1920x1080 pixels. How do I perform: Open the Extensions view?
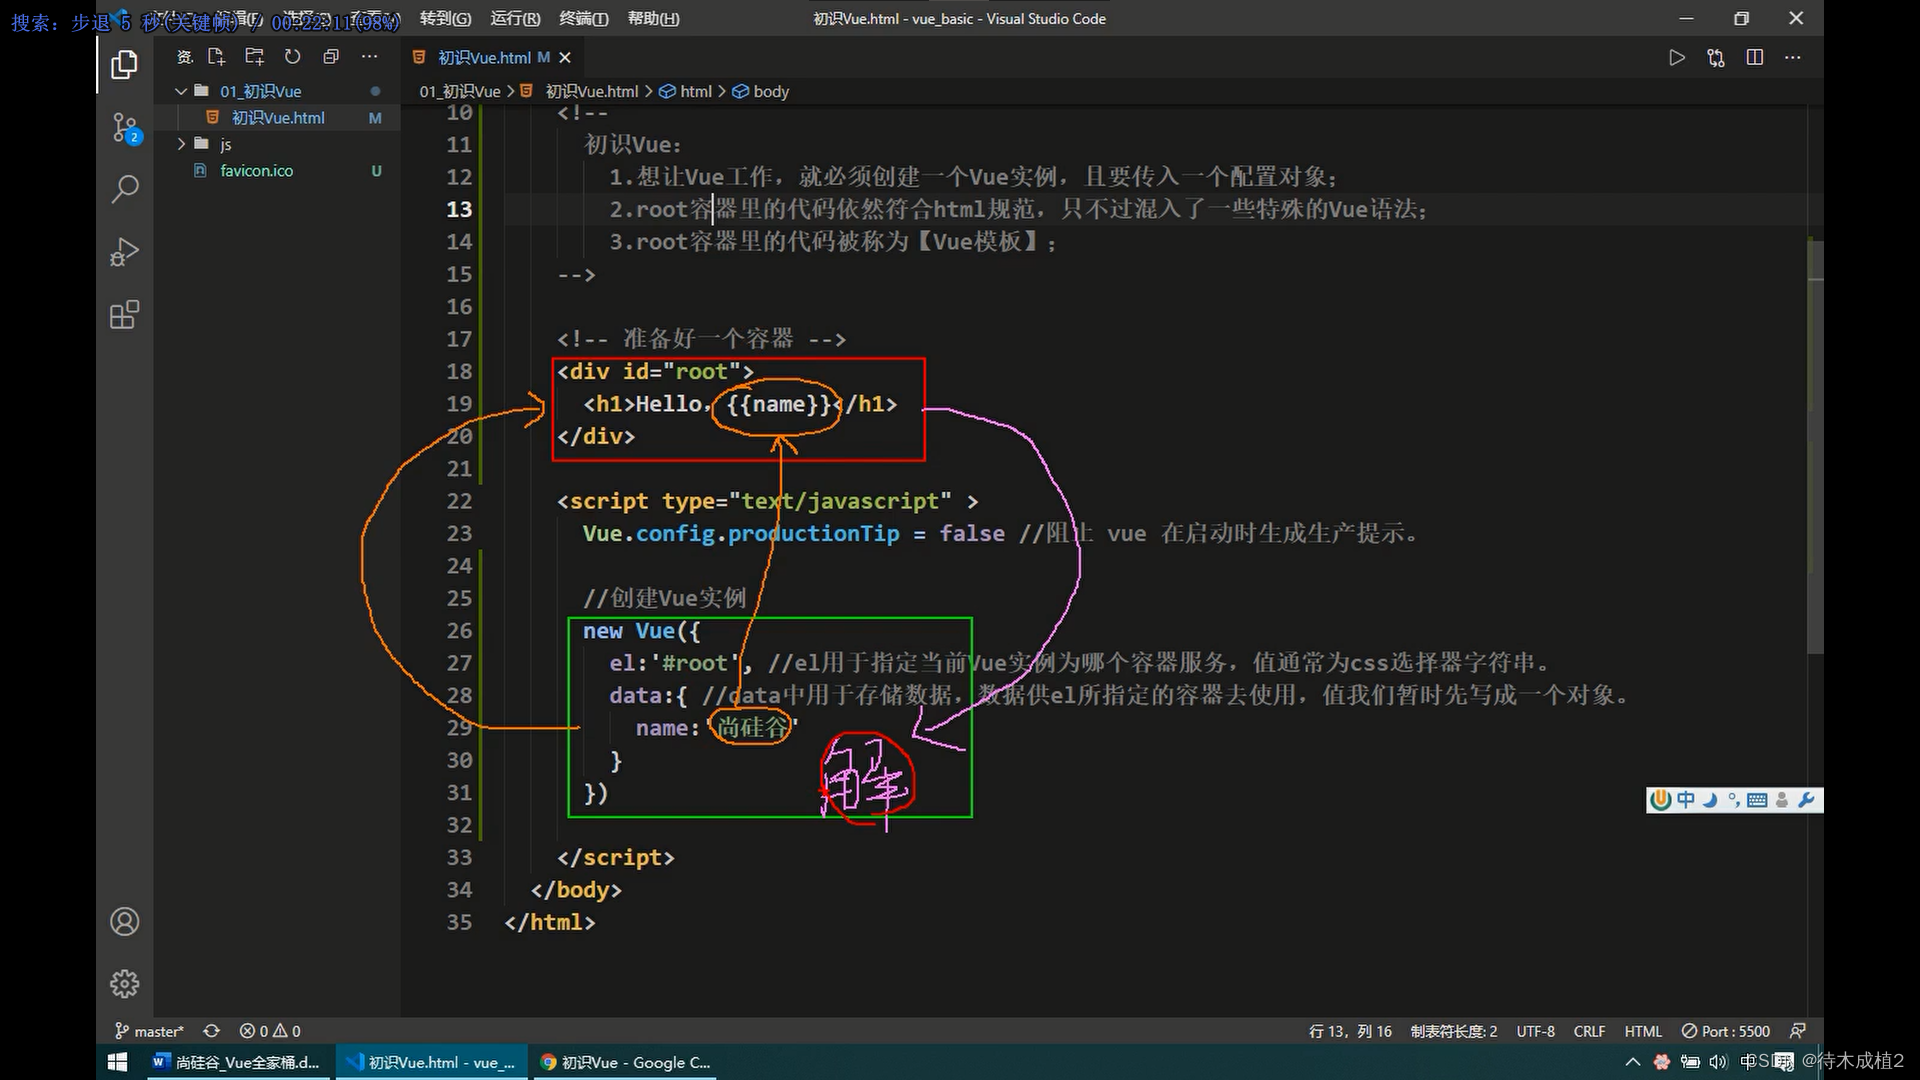point(124,315)
